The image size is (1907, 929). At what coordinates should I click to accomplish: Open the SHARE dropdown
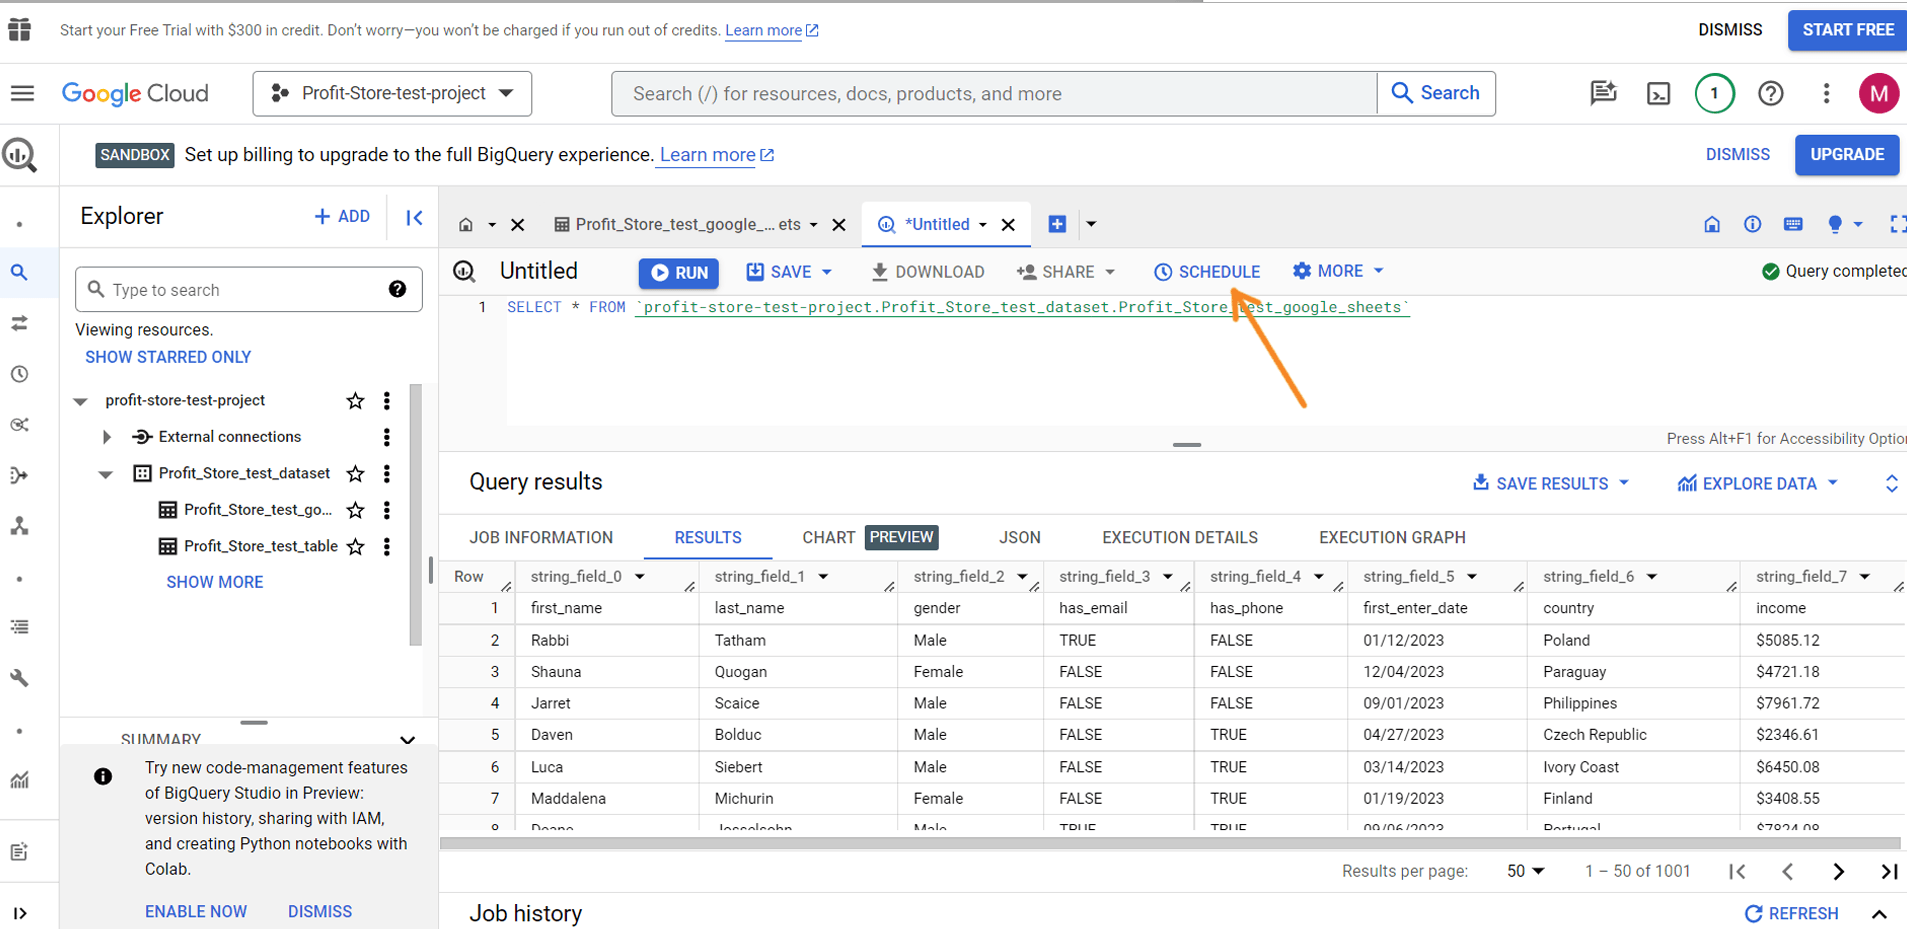(x=1066, y=272)
